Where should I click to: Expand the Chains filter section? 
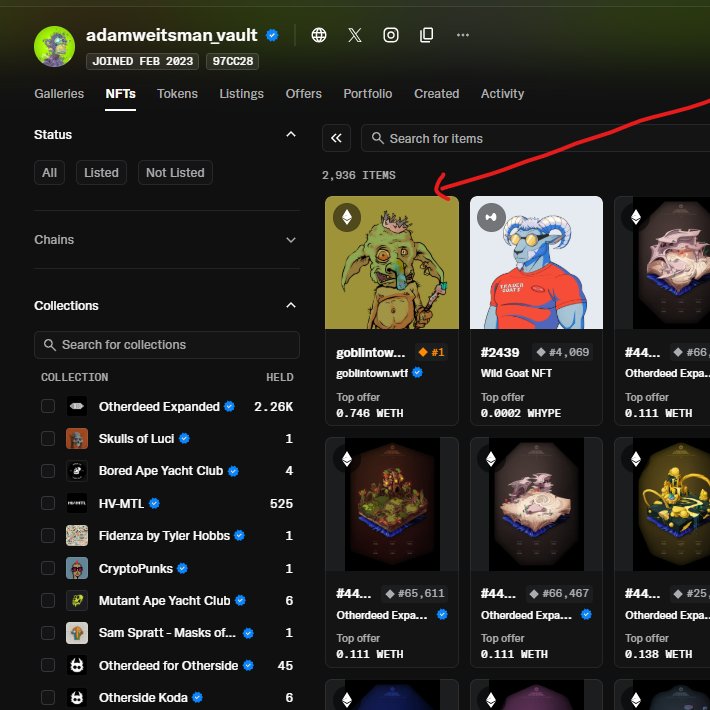pos(291,240)
